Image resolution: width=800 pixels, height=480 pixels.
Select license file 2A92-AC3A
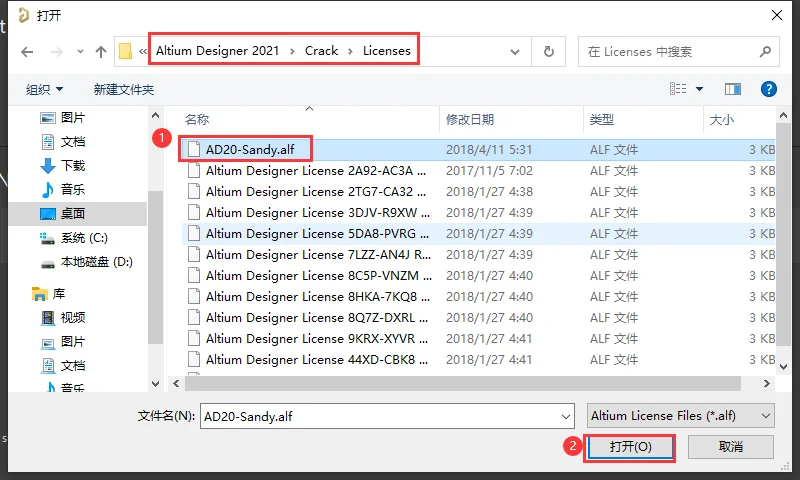(x=478, y=170)
